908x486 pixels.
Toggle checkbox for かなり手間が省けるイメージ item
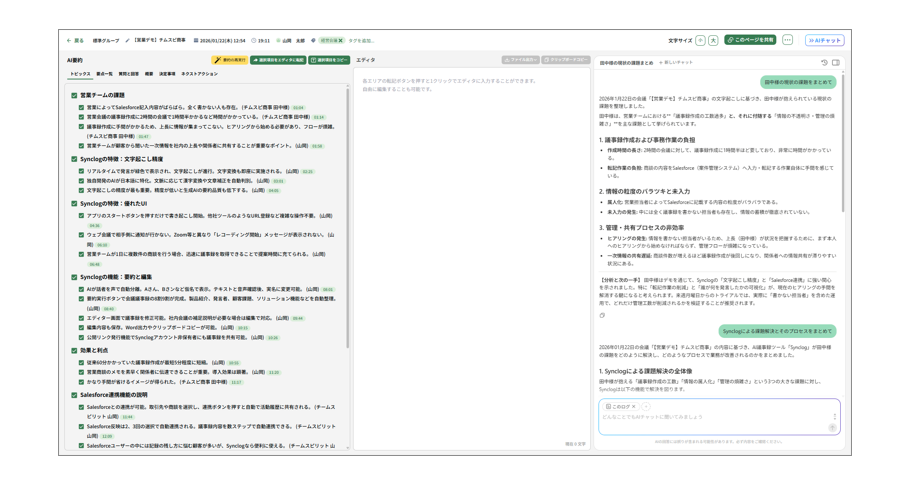[82, 382]
